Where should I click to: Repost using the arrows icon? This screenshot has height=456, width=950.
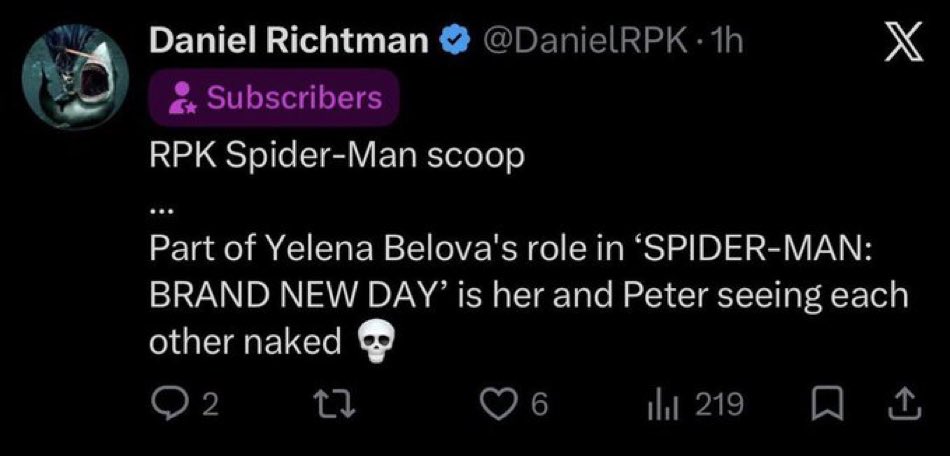pos(331,406)
